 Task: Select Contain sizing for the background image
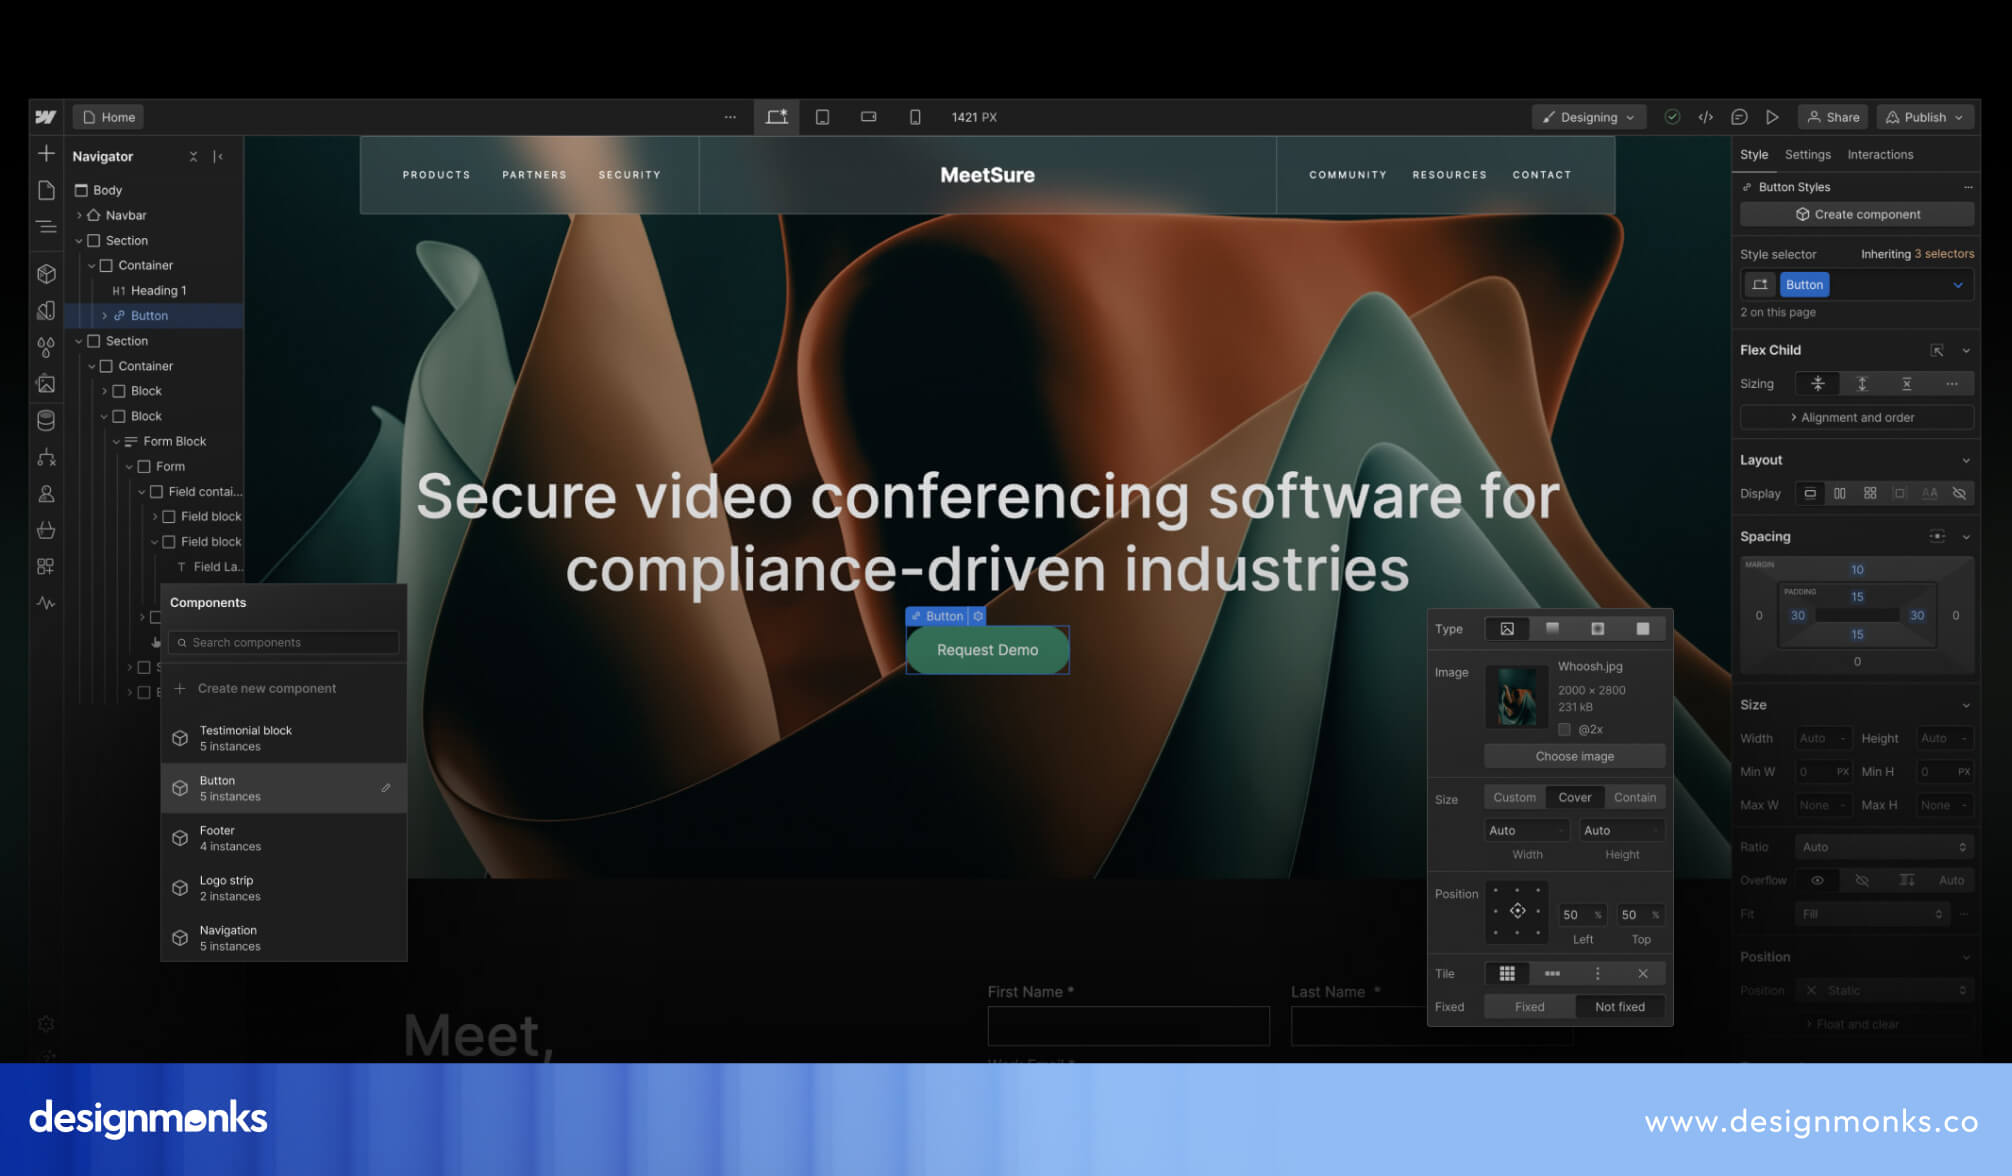1635,797
